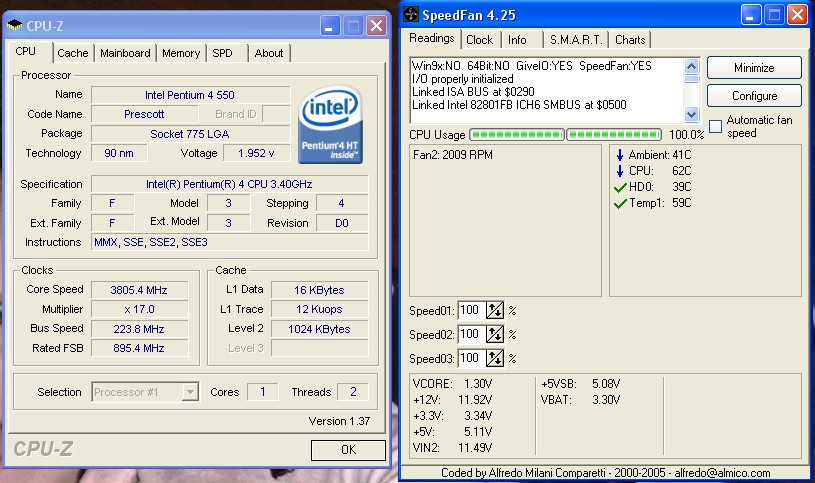815x483 pixels.
Task: Click the Revision value 'D0'
Action: coord(342,223)
